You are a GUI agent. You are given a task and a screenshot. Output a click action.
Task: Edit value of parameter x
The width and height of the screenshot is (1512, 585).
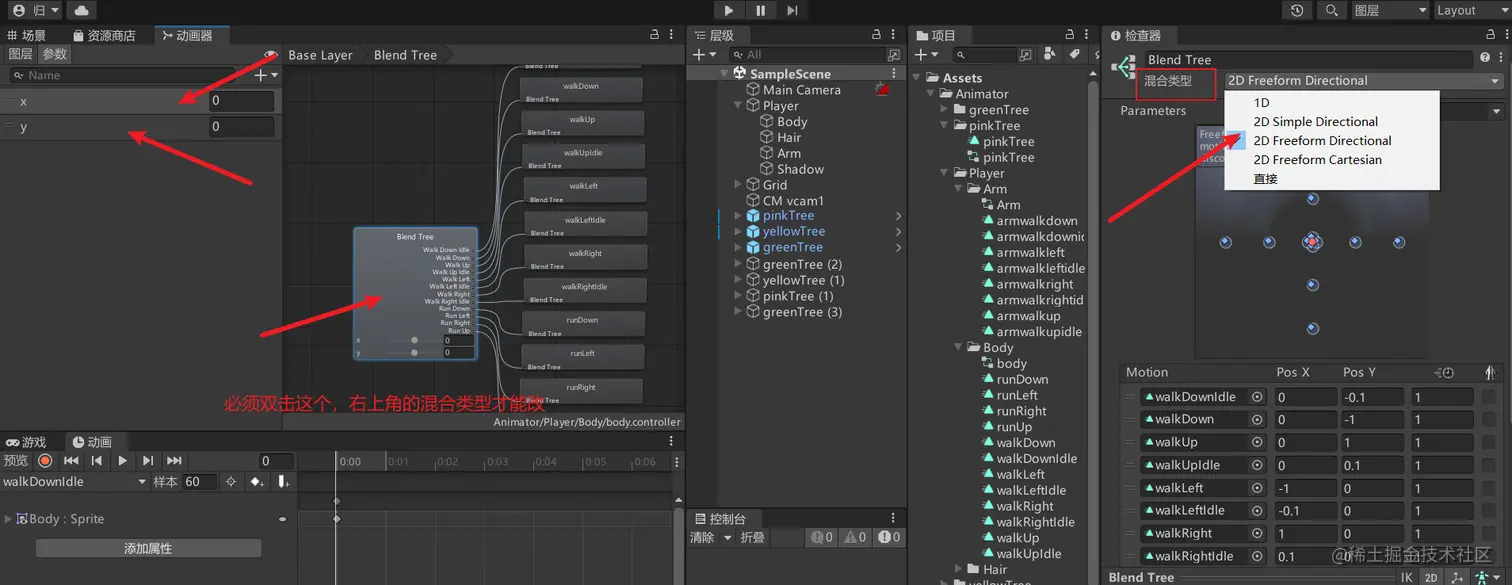point(241,101)
